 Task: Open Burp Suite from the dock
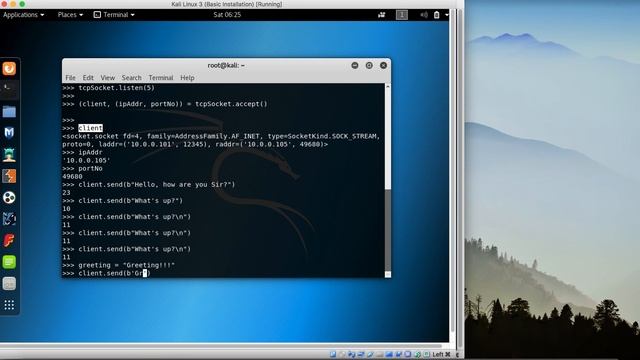coord(9,176)
